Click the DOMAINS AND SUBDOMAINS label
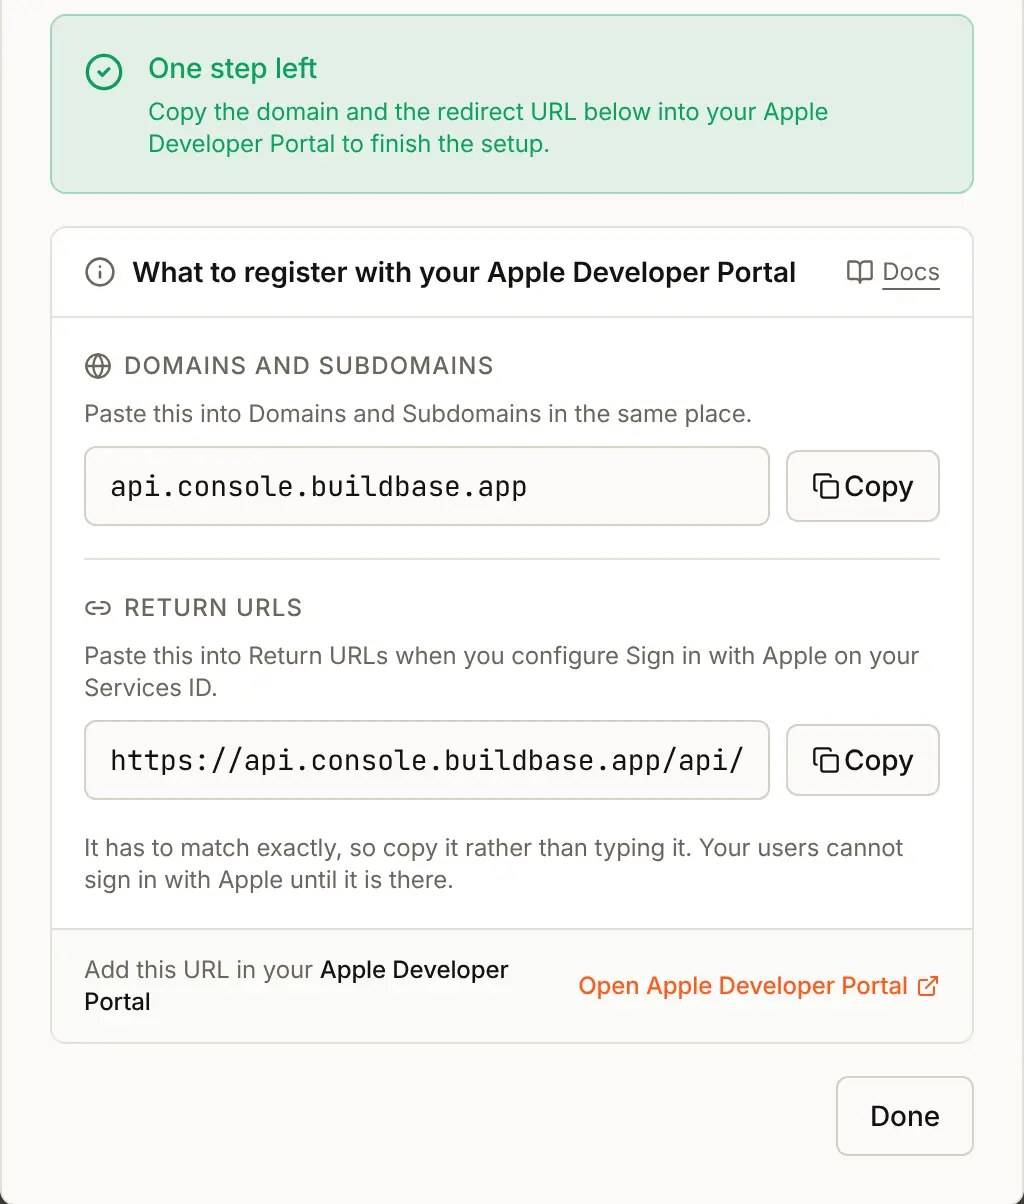This screenshot has height=1204, width=1024. click(x=309, y=366)
